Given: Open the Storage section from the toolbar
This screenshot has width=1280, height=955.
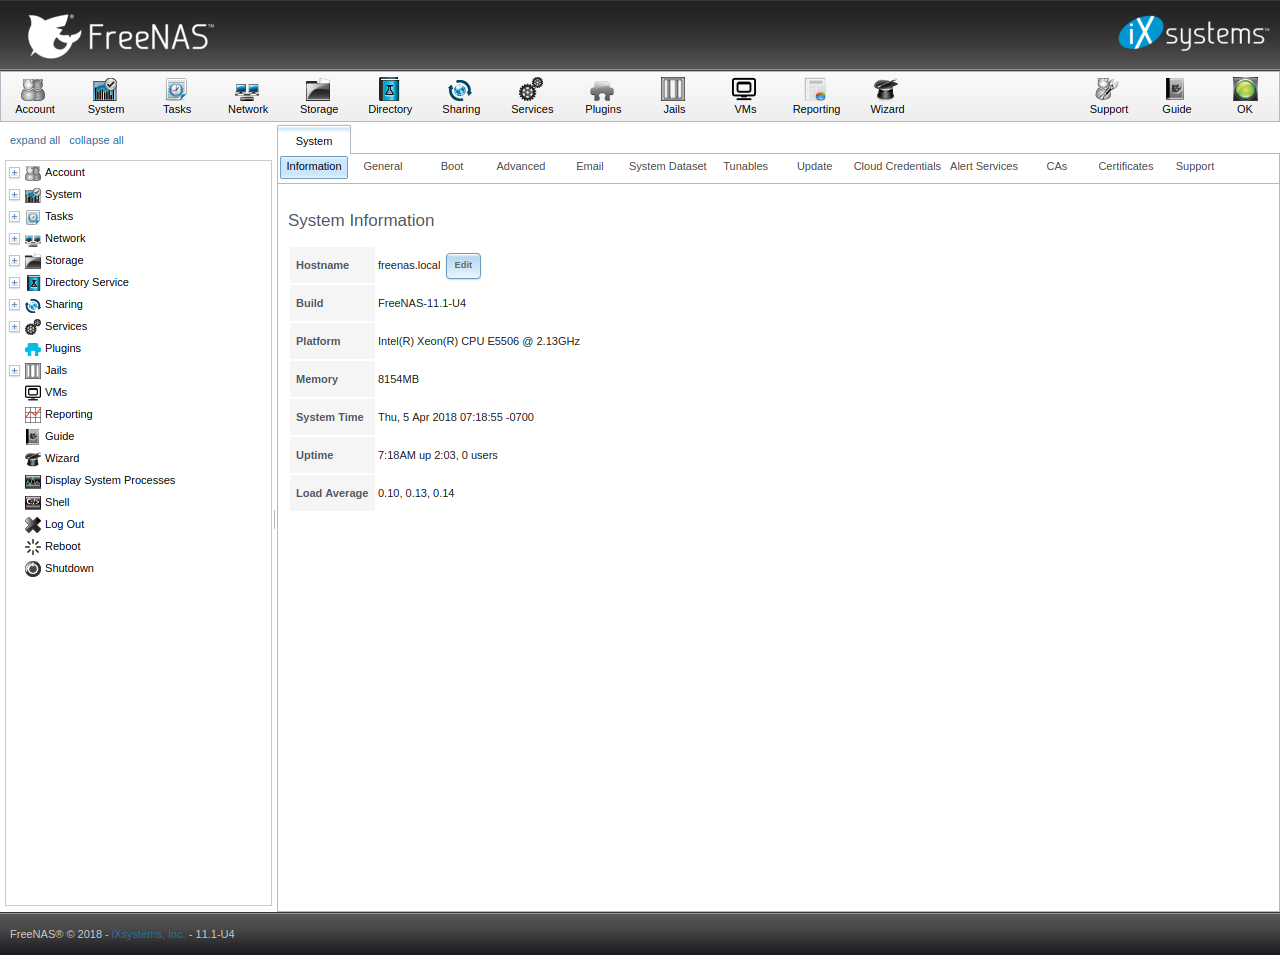Looking at the screenshot, I should click(318, 95).
